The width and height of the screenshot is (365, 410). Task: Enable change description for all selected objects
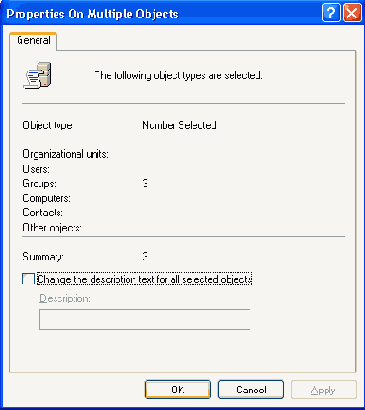click(x=28, y=279)
